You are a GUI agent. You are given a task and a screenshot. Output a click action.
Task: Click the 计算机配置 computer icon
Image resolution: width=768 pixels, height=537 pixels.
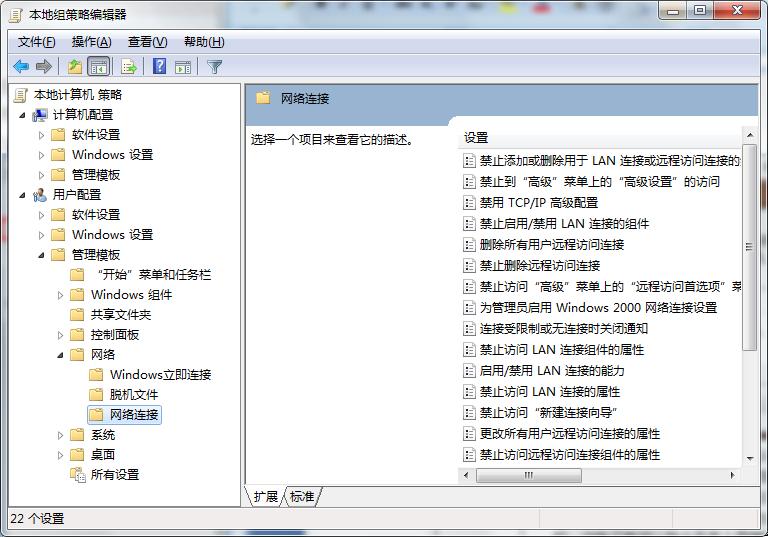(40, 115)
